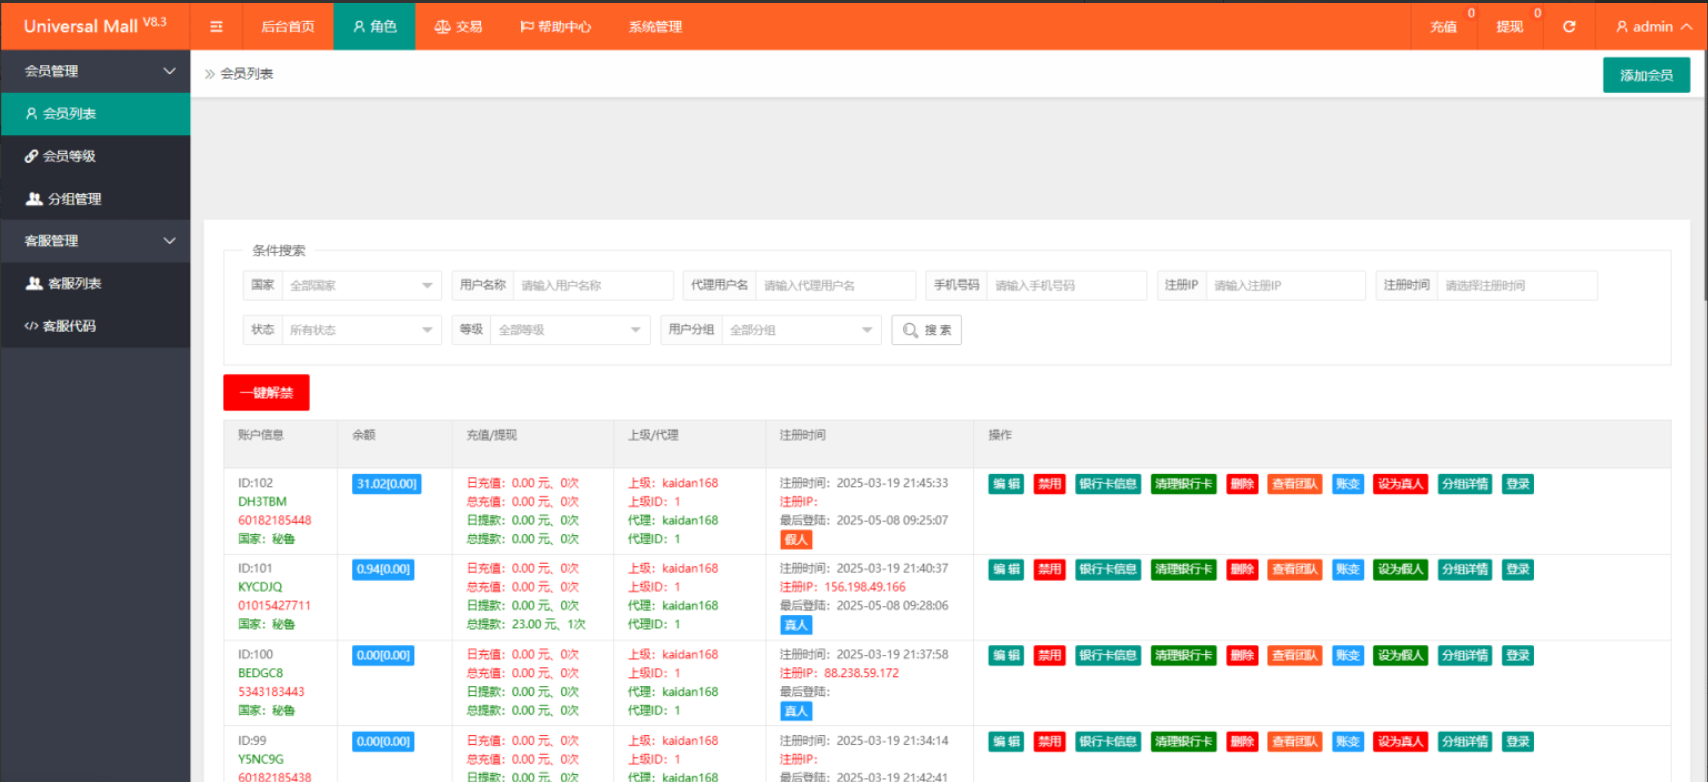Click 删除 for user ID:102
1708x782 pixels.
coord(1242,484)
